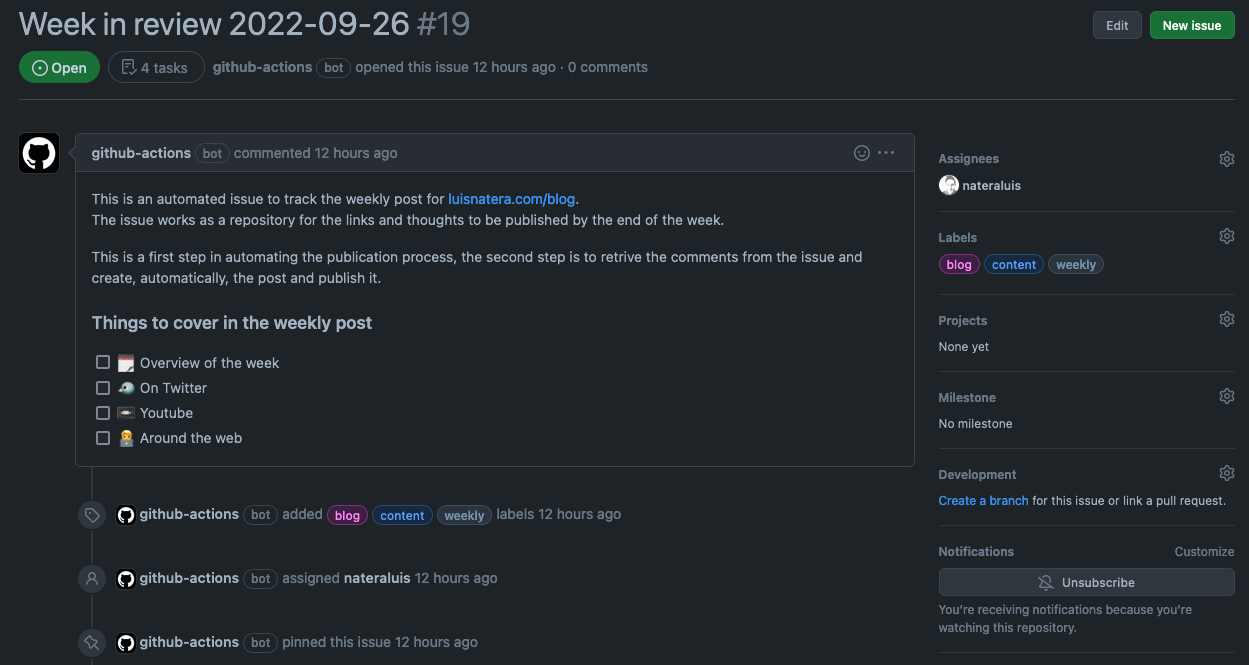Image resolution: width=1249 pixels, height=665 pixels.
Task: Click the Unsubscribe notifications button
Action: pos(1086,582)
